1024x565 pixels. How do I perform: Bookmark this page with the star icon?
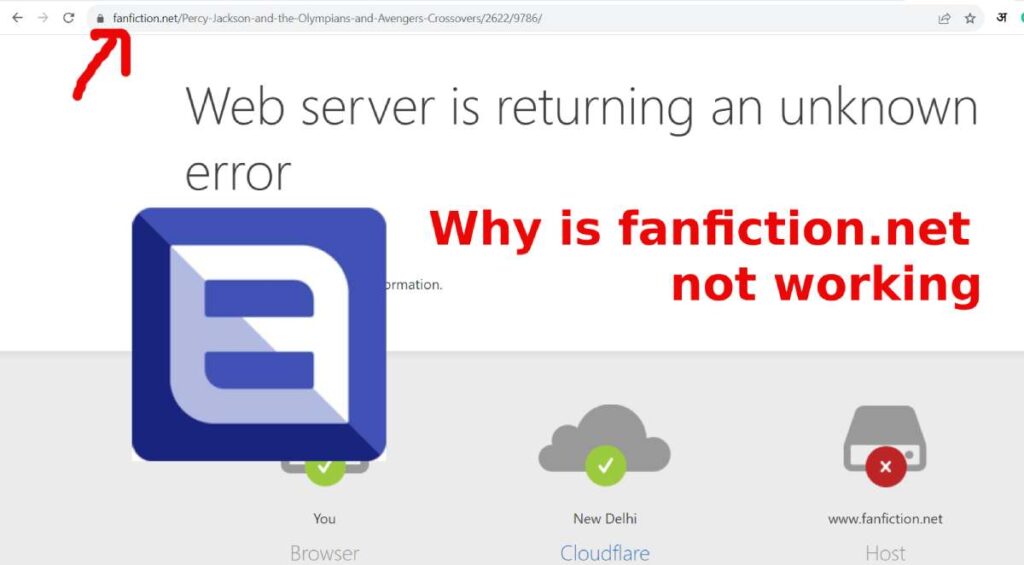click(970, 18)
